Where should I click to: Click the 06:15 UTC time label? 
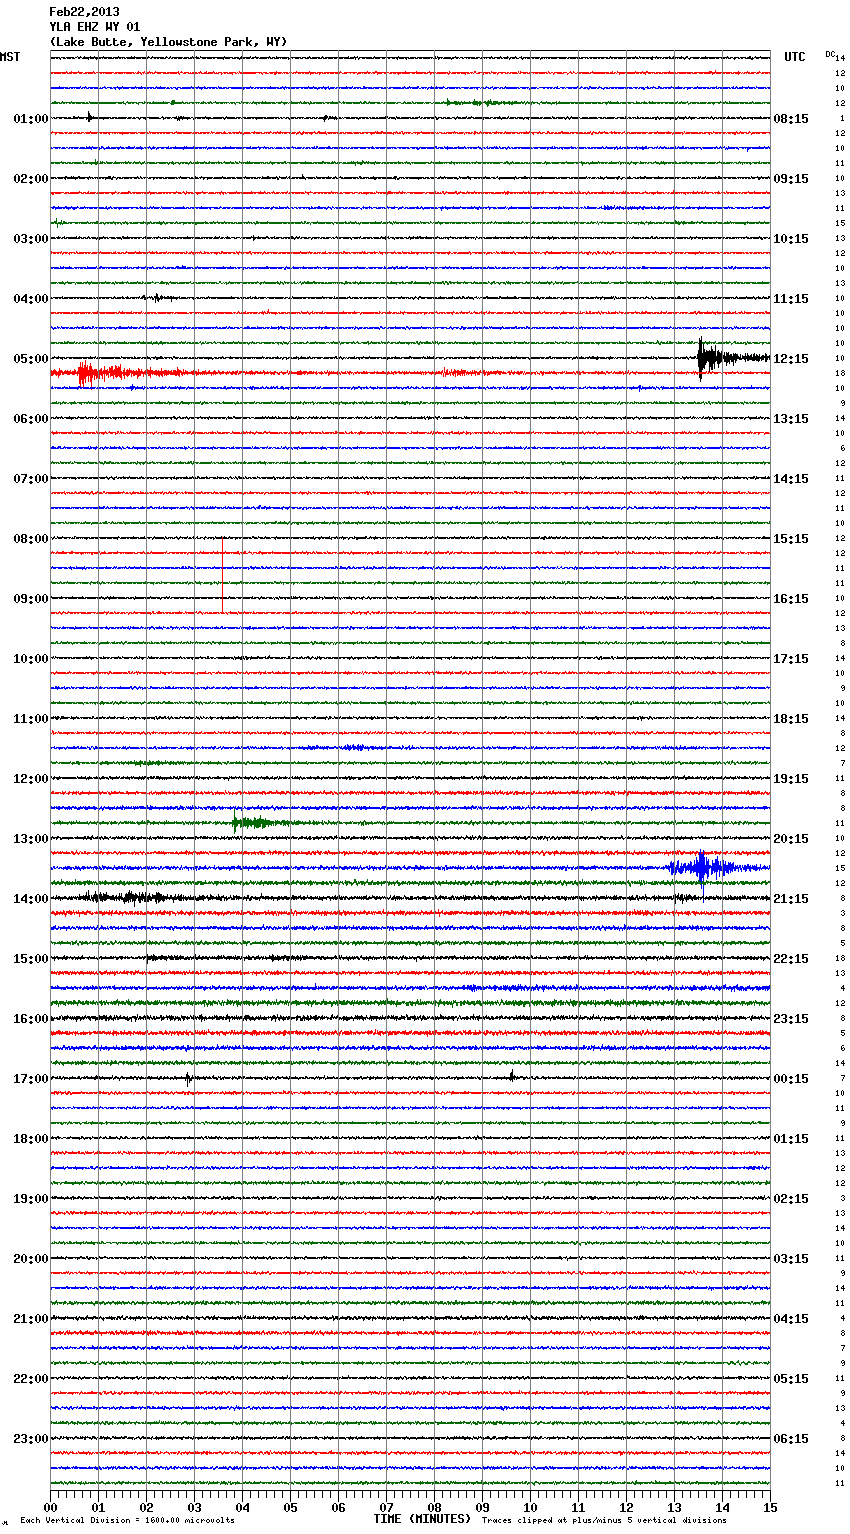point(791,1439)
